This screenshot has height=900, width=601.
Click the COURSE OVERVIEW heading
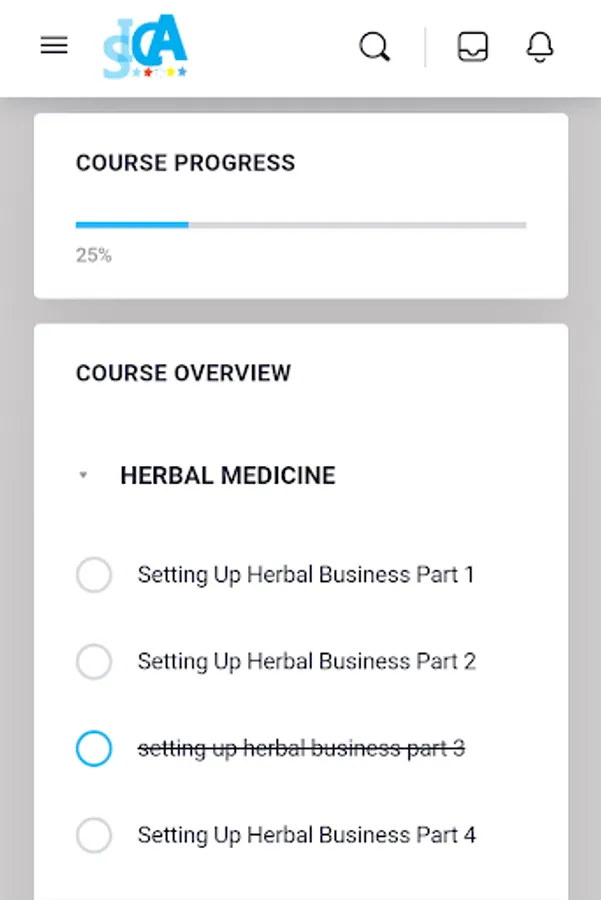coord(183,373)
